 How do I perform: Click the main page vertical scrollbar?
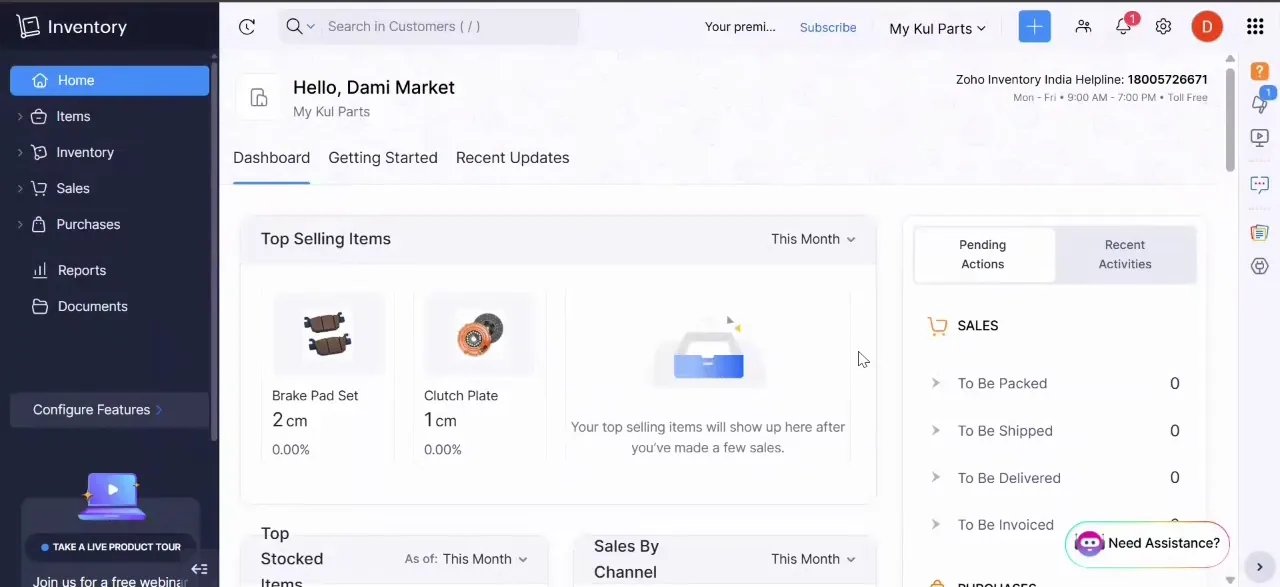[1230, 119]
